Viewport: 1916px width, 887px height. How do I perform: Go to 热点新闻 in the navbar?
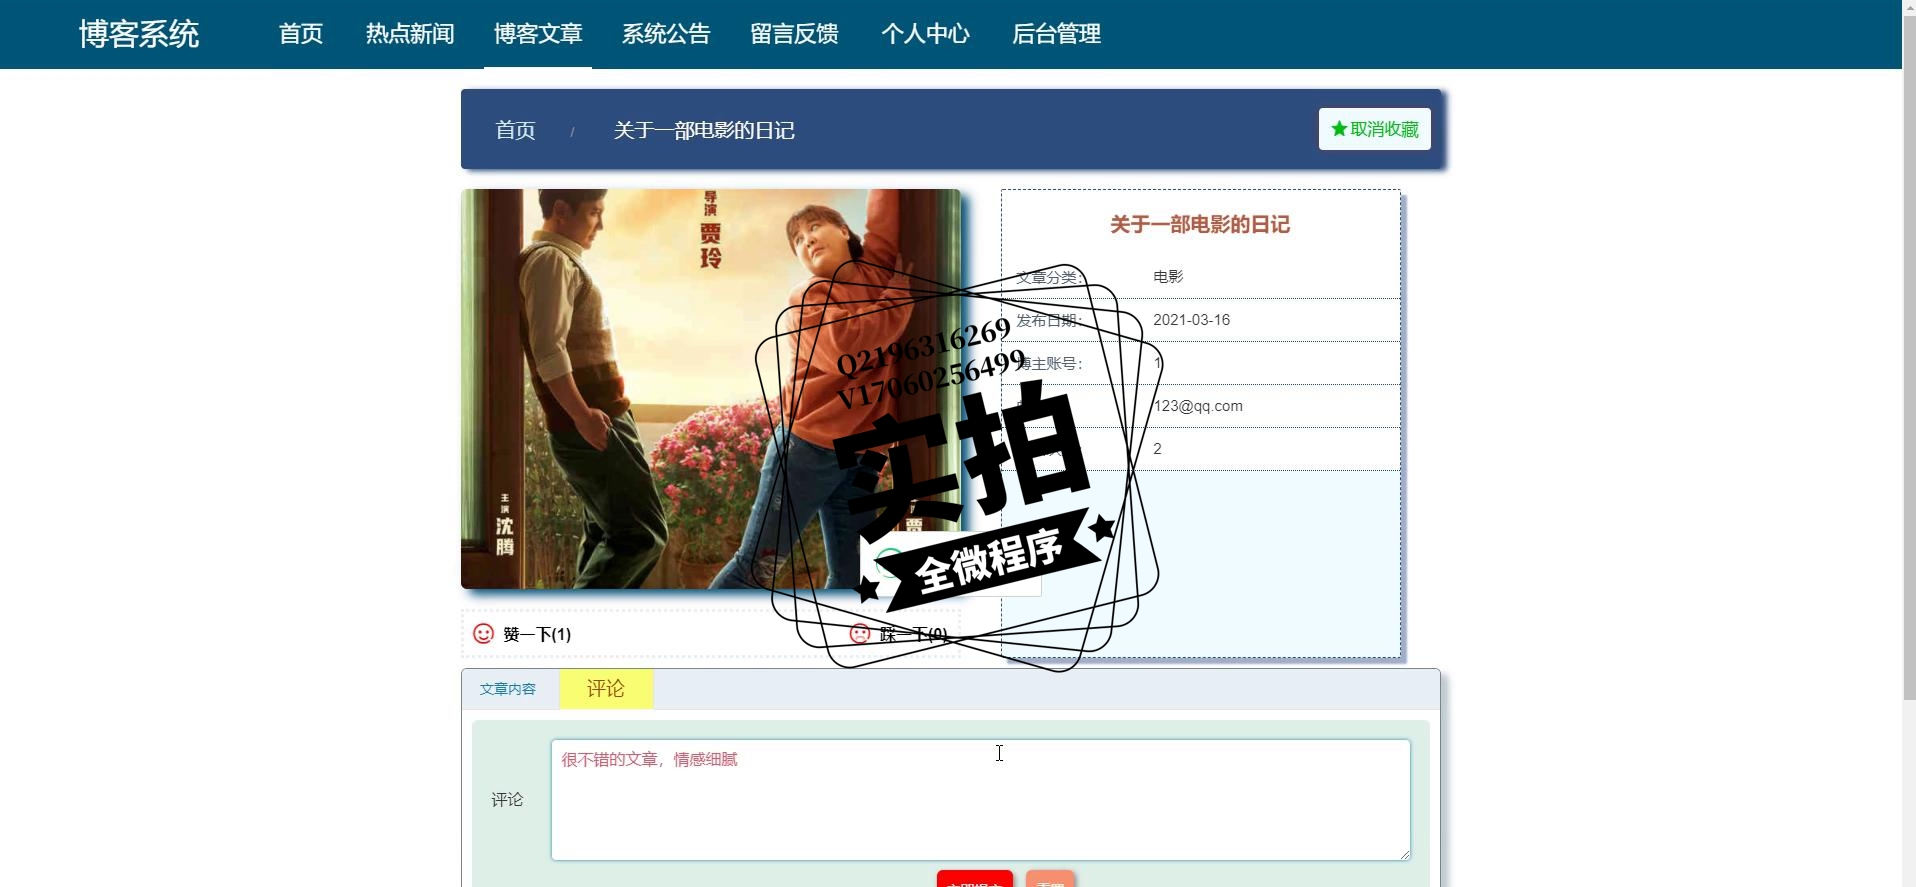tap(410, 34)
